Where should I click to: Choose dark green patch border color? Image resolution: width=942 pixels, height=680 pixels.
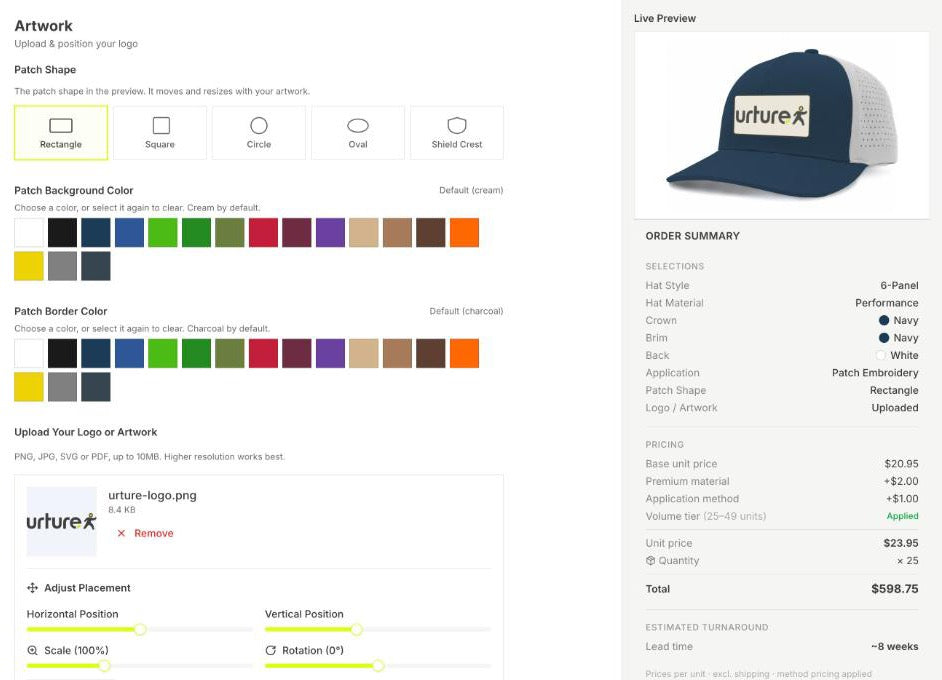[196, 353]
